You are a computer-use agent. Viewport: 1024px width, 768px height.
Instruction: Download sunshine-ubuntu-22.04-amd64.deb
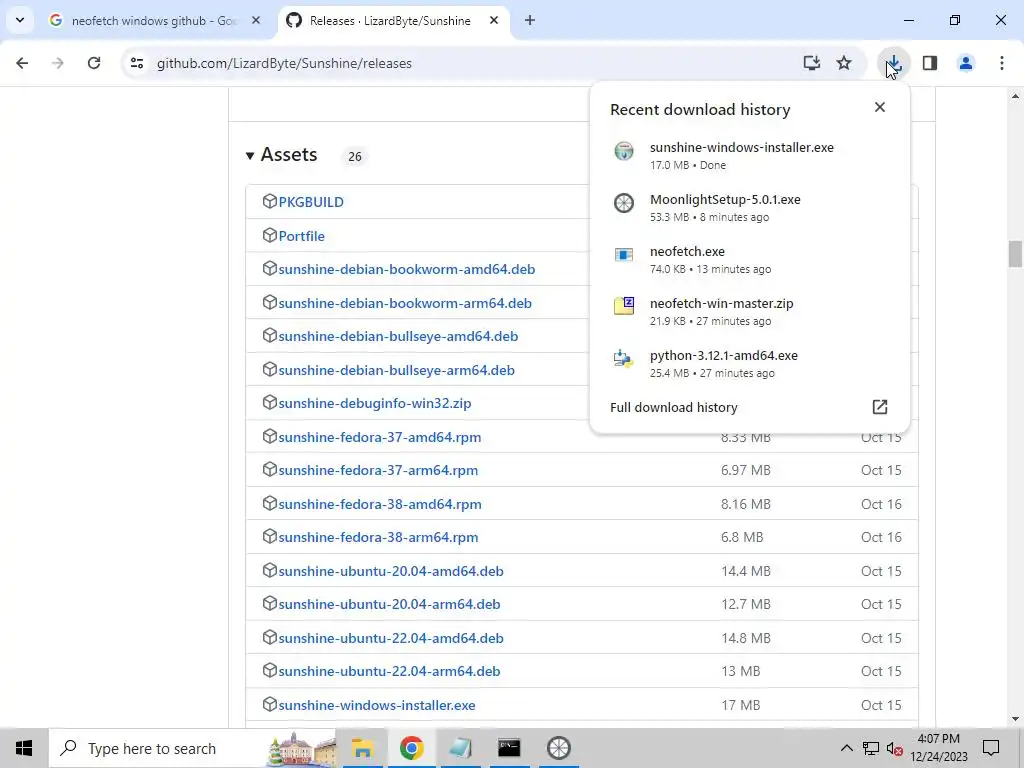pos(391,639)
